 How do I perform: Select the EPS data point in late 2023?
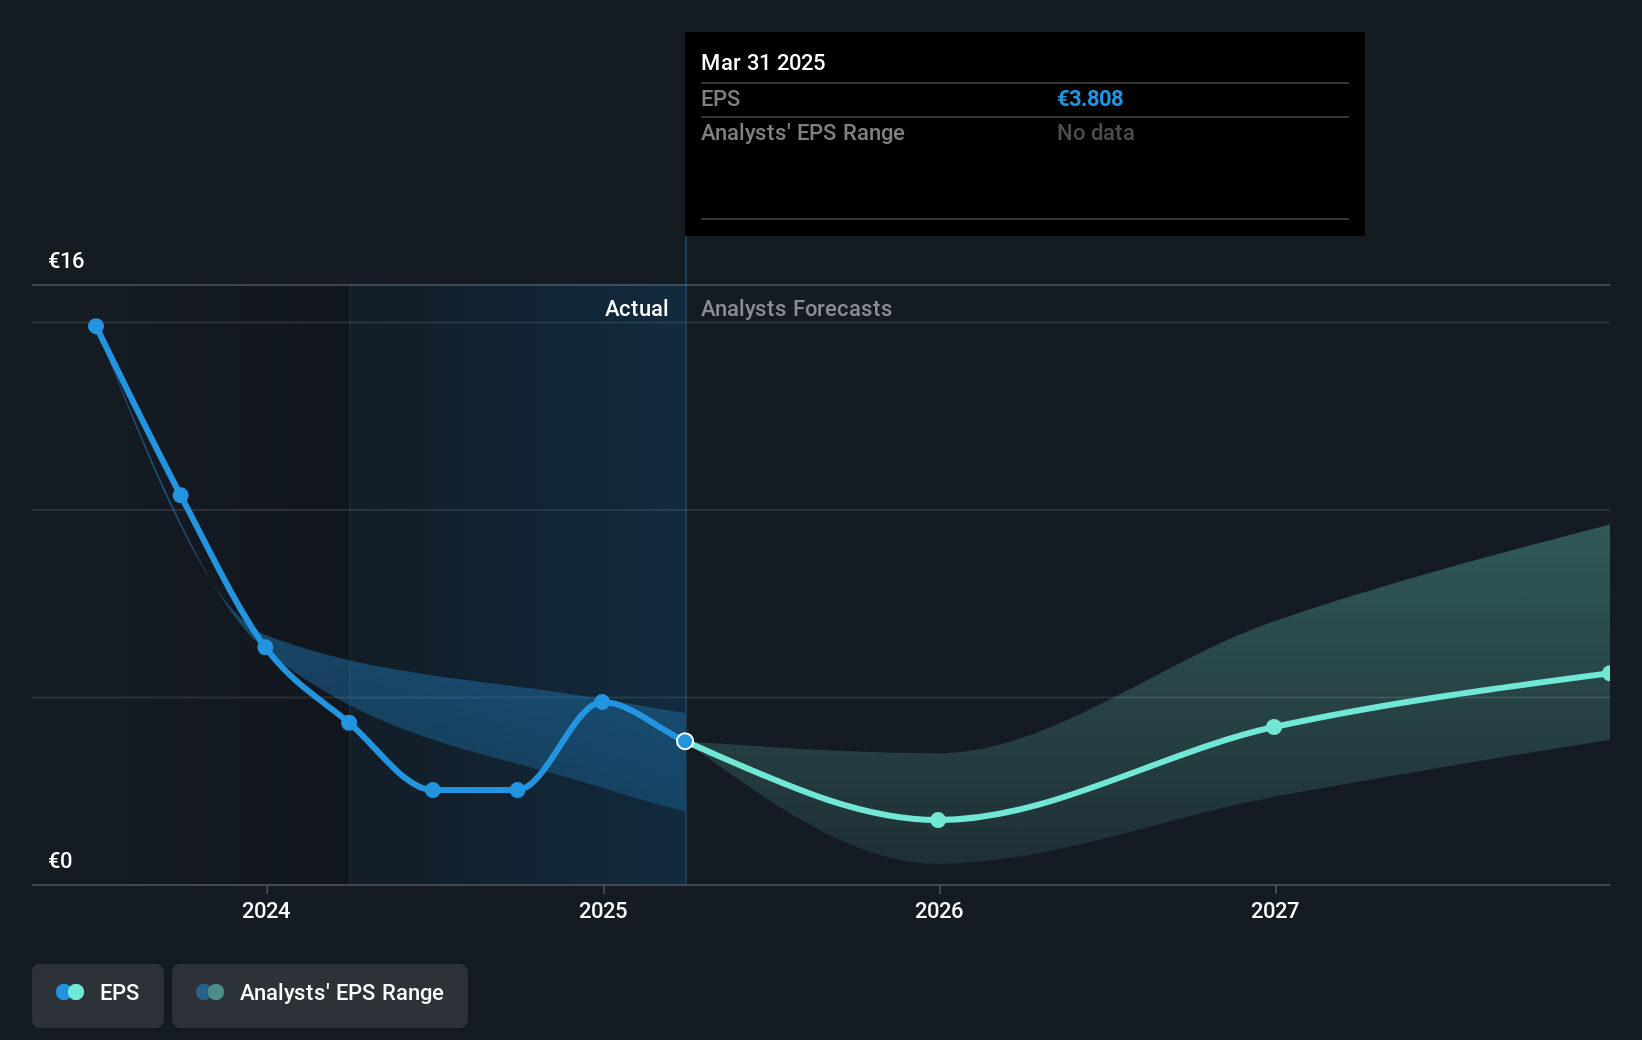181,495
